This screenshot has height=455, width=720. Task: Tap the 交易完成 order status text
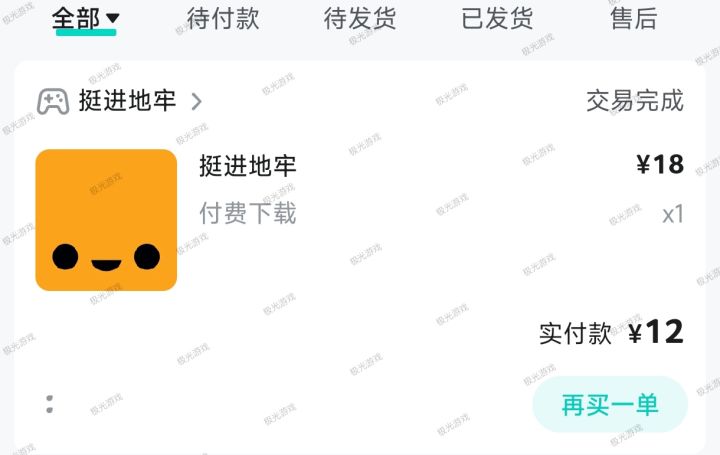(635, 101)
